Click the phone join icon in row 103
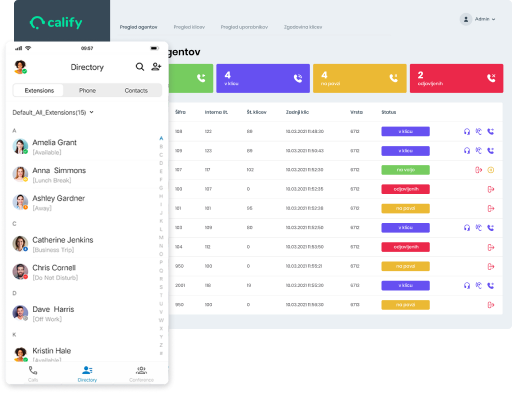 pyautogui.click(x=491, y=228)
